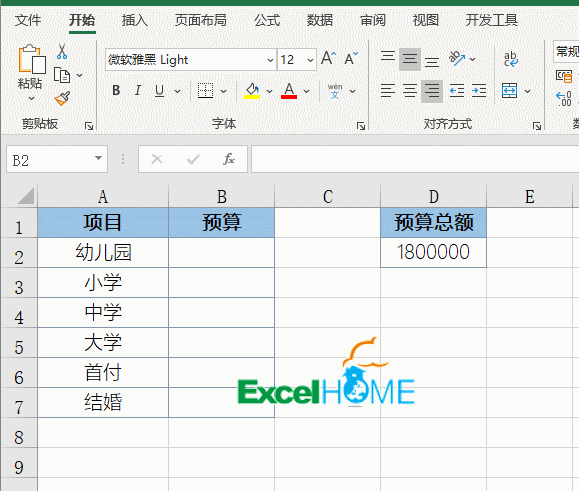Screen dimensions: 579x491
Task: Expand the Paste options arrow
Action: click(x=31, y=99)
